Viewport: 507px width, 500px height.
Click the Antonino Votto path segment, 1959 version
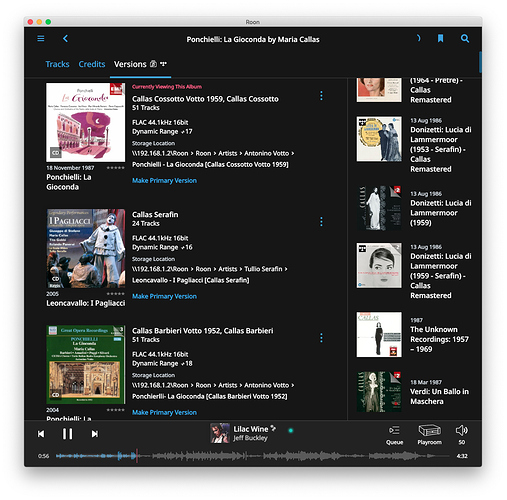coord(266,153)
